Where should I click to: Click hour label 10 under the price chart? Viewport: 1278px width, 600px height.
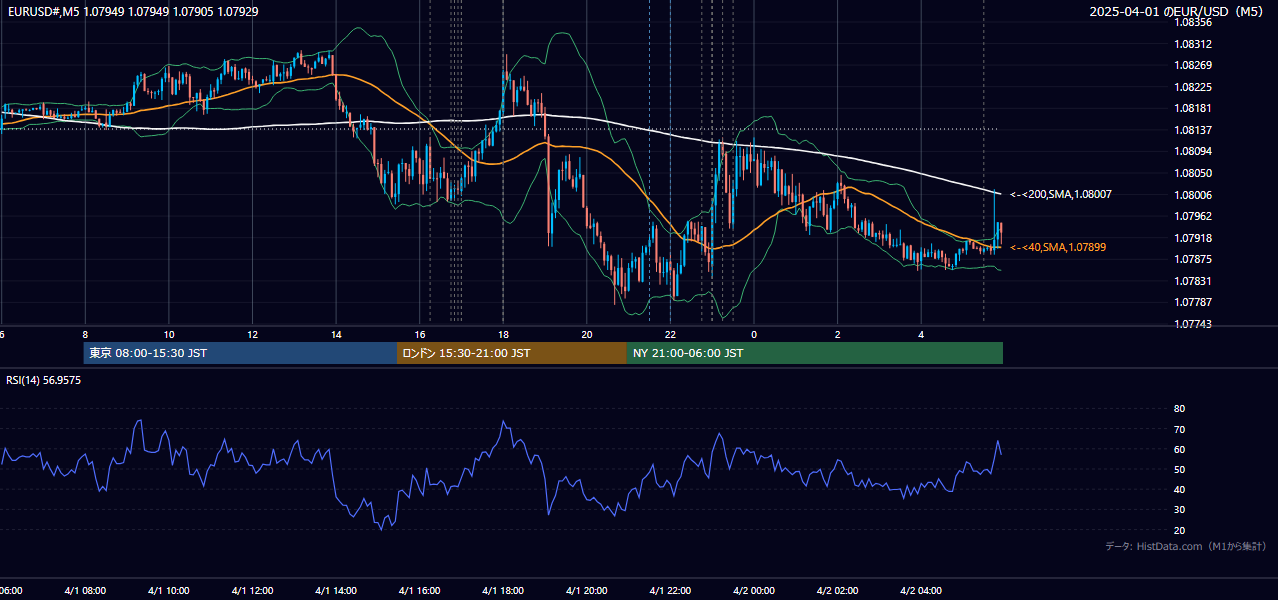point(169,334)
